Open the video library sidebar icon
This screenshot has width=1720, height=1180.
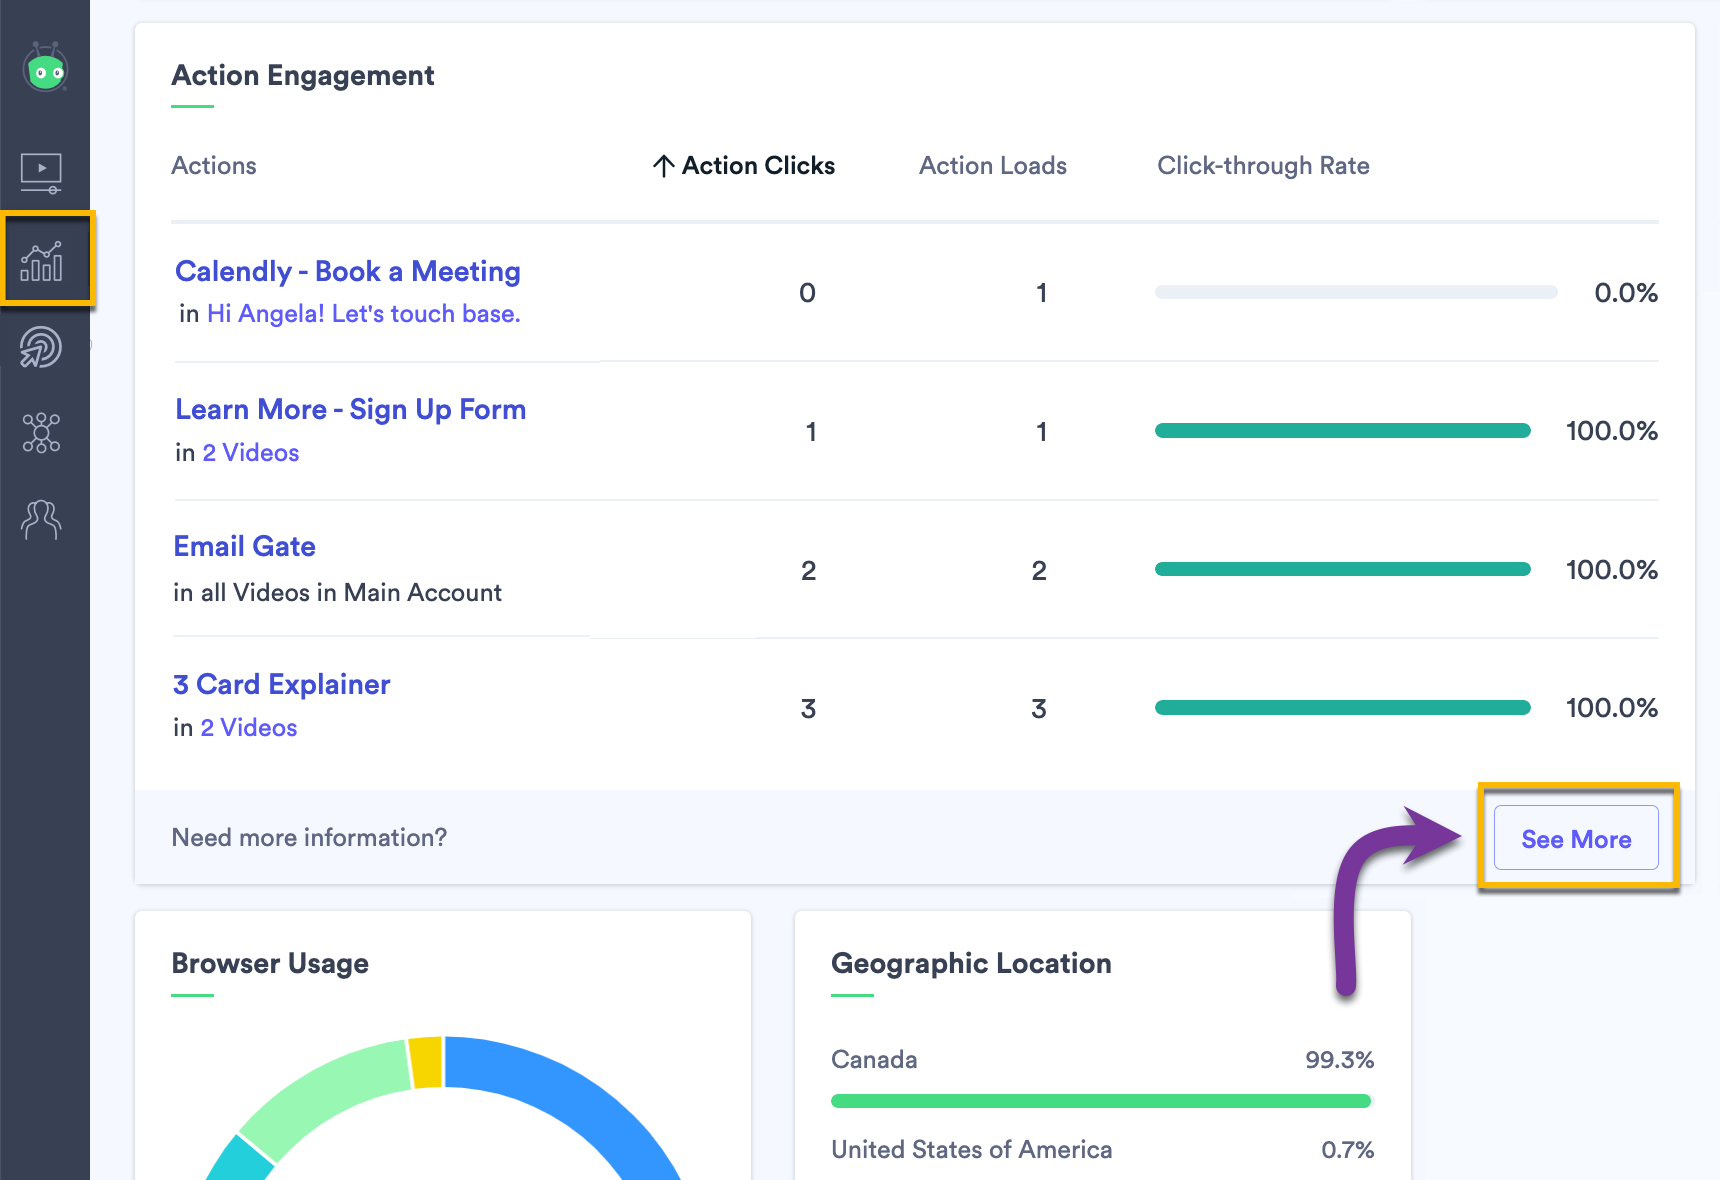pos(41,173)
